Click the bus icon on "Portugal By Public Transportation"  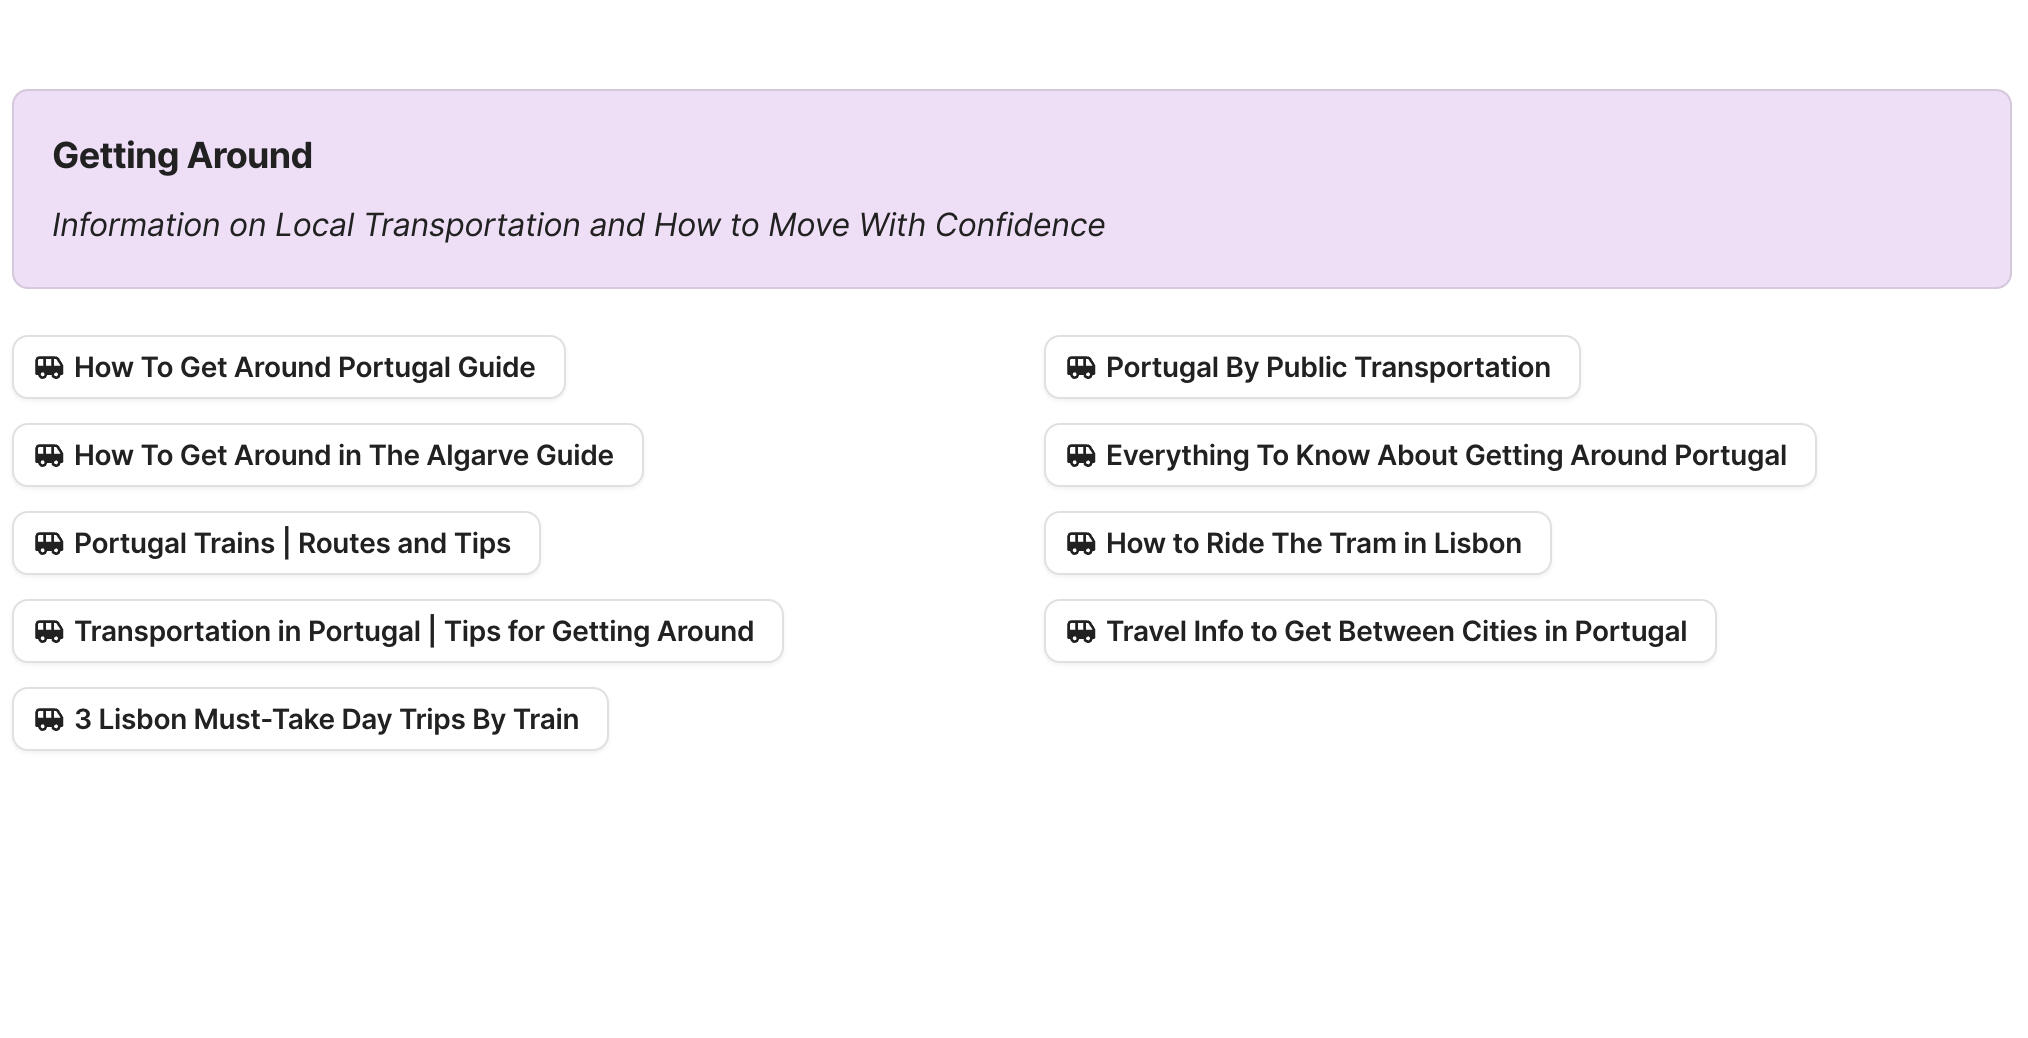(x=1082, y=367)
